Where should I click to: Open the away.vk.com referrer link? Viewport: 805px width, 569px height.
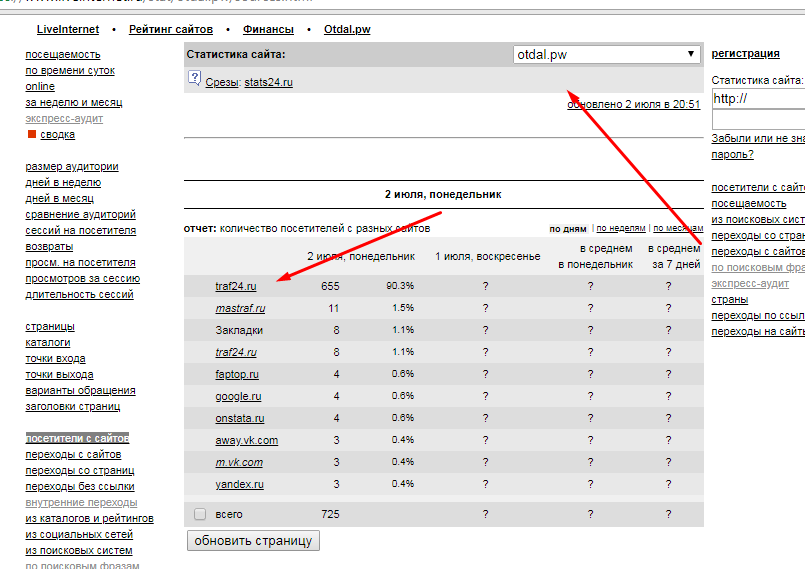coord(246,440)
